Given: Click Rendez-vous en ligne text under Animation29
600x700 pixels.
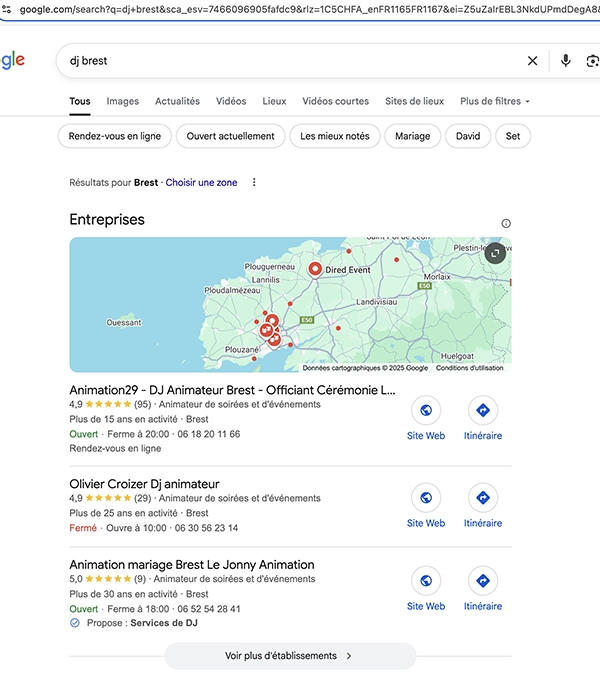Looking at the screenshot, I should point(115,448).
